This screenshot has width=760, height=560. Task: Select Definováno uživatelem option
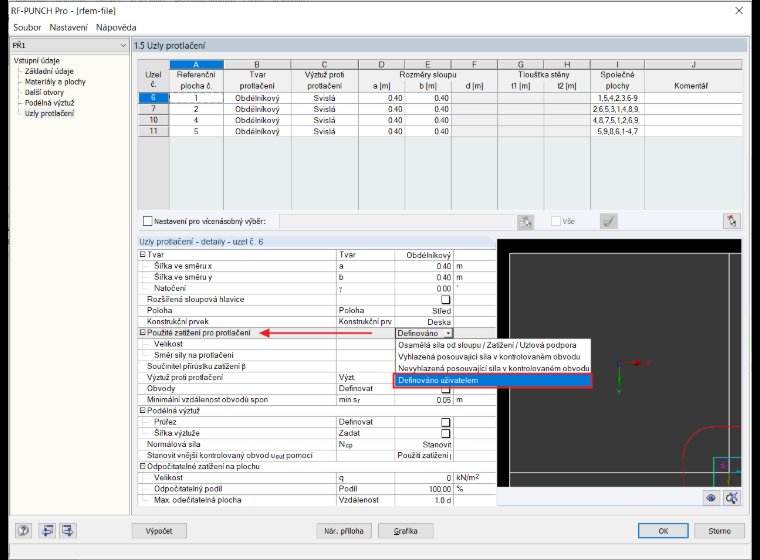click(493, 381)
